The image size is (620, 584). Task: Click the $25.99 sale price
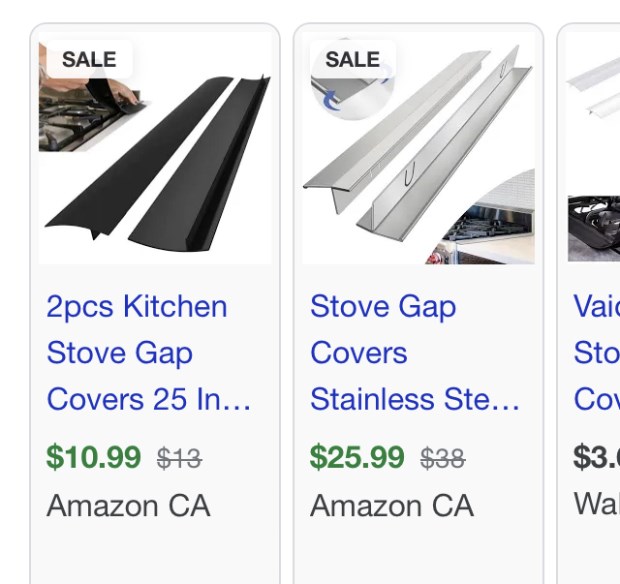pos(357,457)
